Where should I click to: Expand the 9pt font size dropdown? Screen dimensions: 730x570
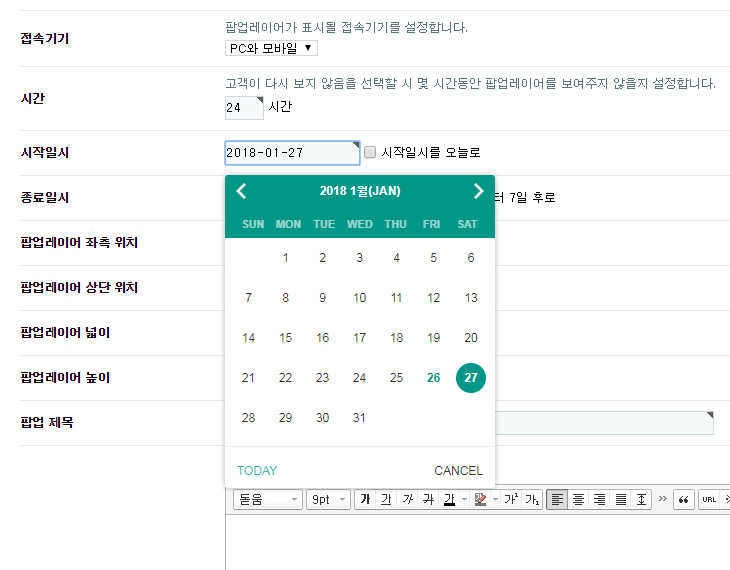[328, 499]
